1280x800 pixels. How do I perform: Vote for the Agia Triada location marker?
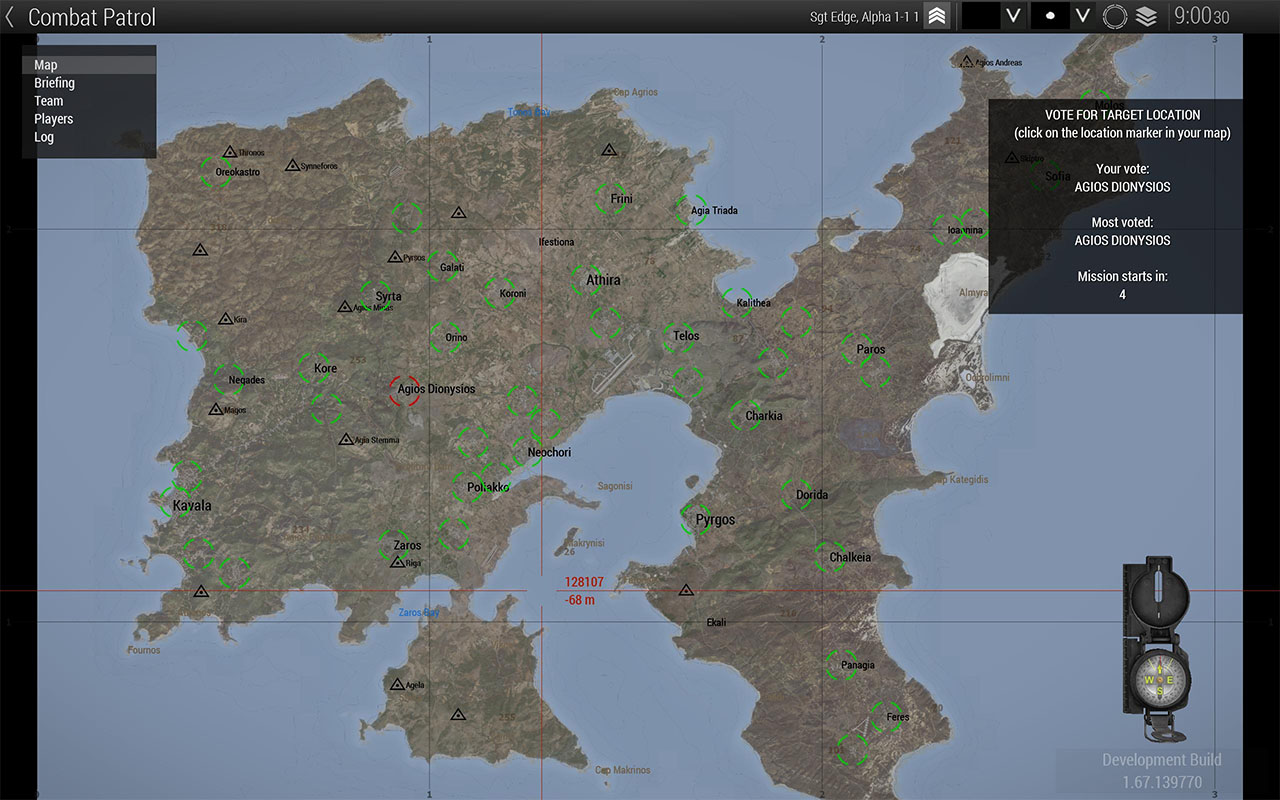click(x=691, y=210)
